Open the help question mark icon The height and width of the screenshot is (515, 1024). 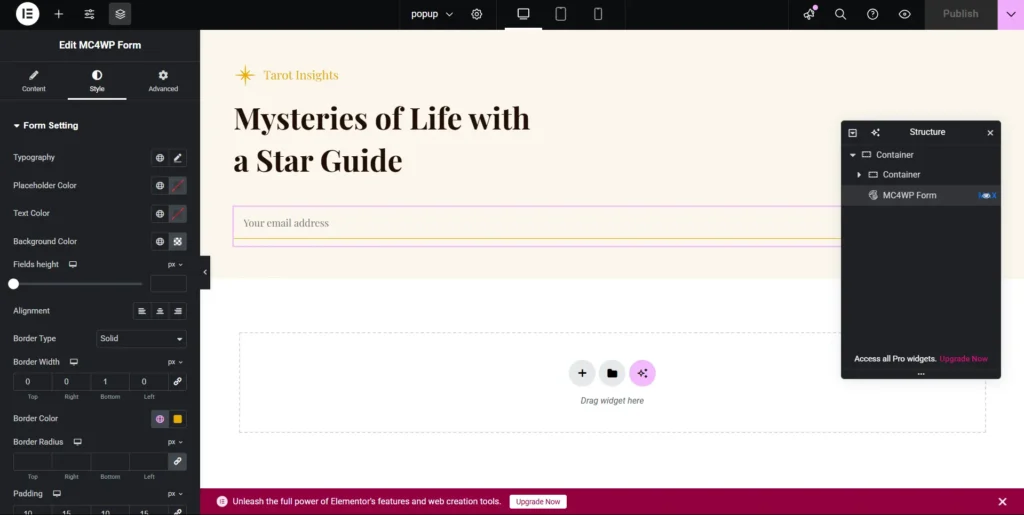click(x=872, y=14)
